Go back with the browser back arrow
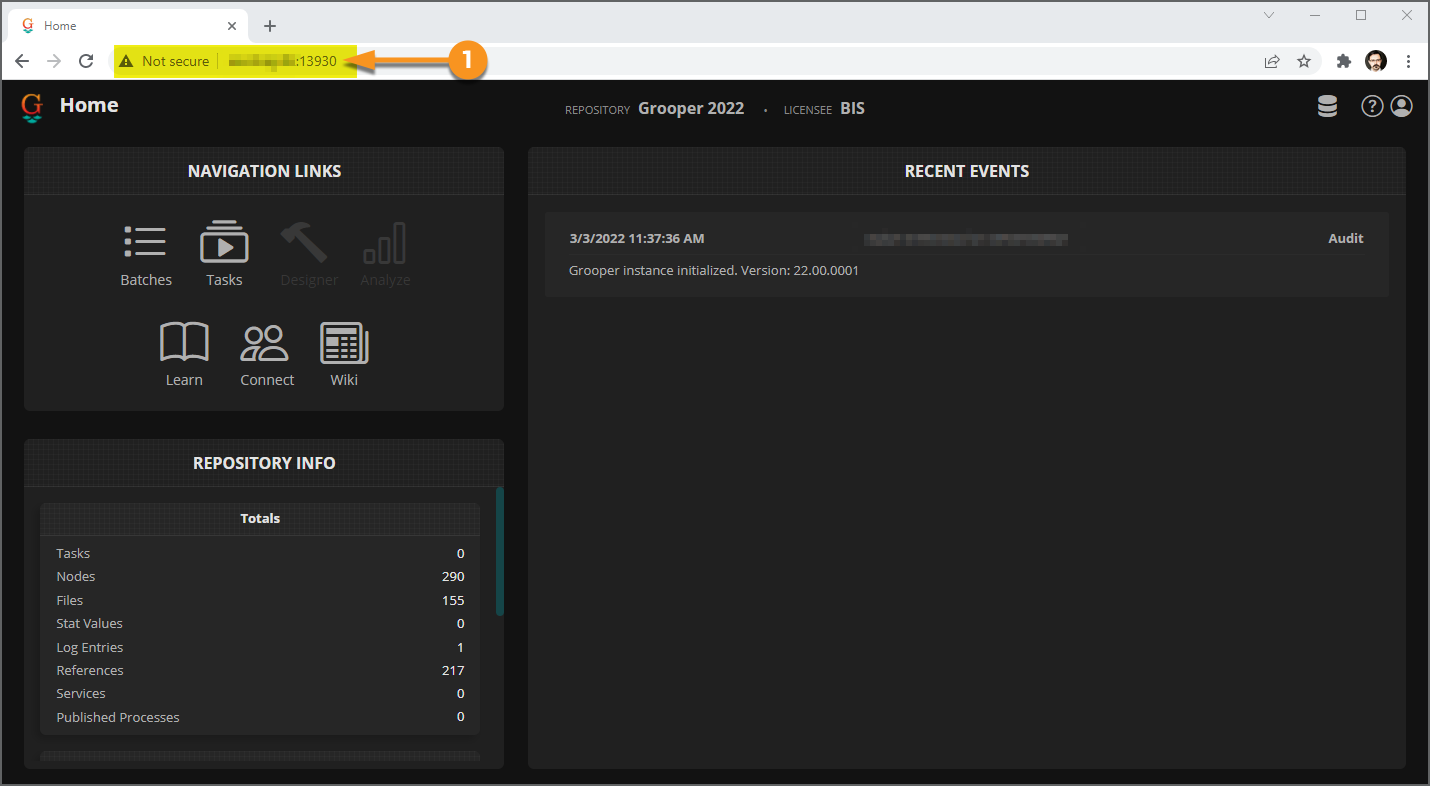Viewport: 1430px width, 786px height. (x=22, y=61)
